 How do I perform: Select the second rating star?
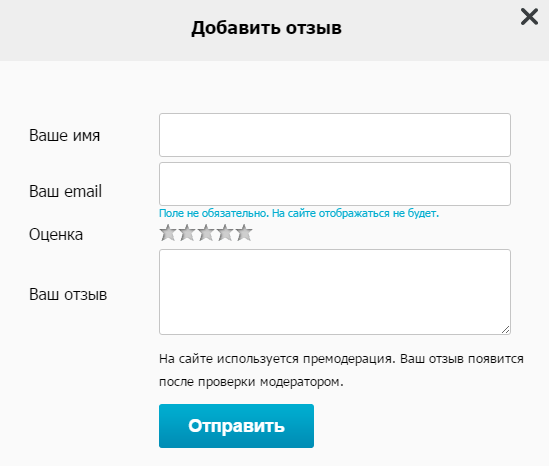coord(187,233)
